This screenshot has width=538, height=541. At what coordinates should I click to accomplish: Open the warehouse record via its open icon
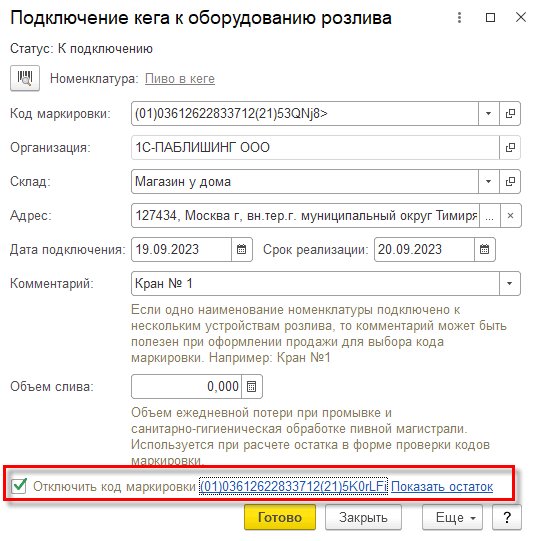click(x=510, y=181)
